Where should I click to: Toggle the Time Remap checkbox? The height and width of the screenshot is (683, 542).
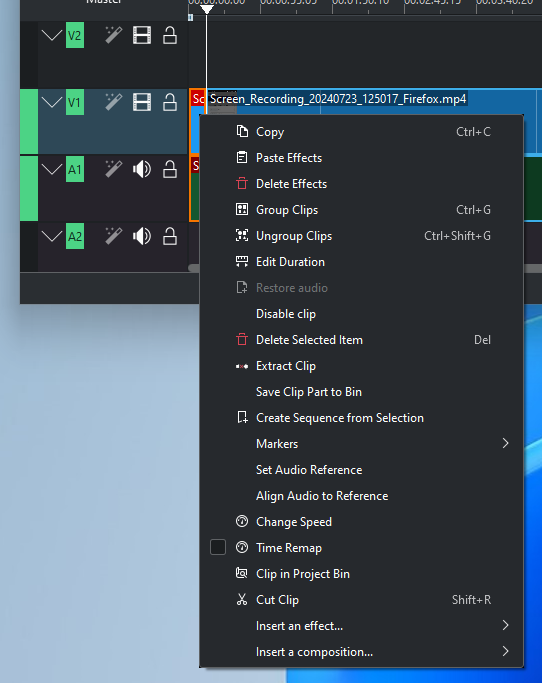(x=218, y=547)
